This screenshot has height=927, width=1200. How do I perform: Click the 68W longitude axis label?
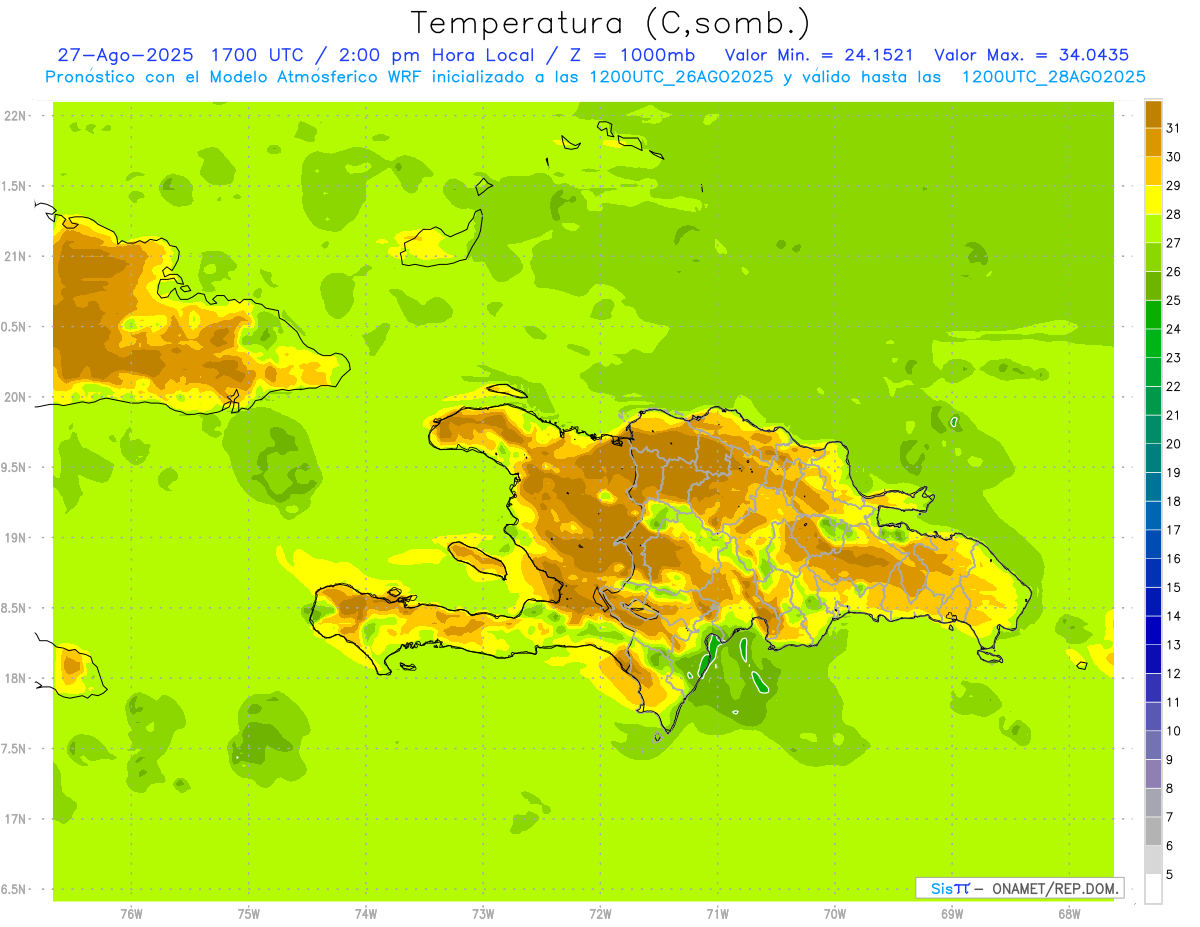[x=1069, y=914]
